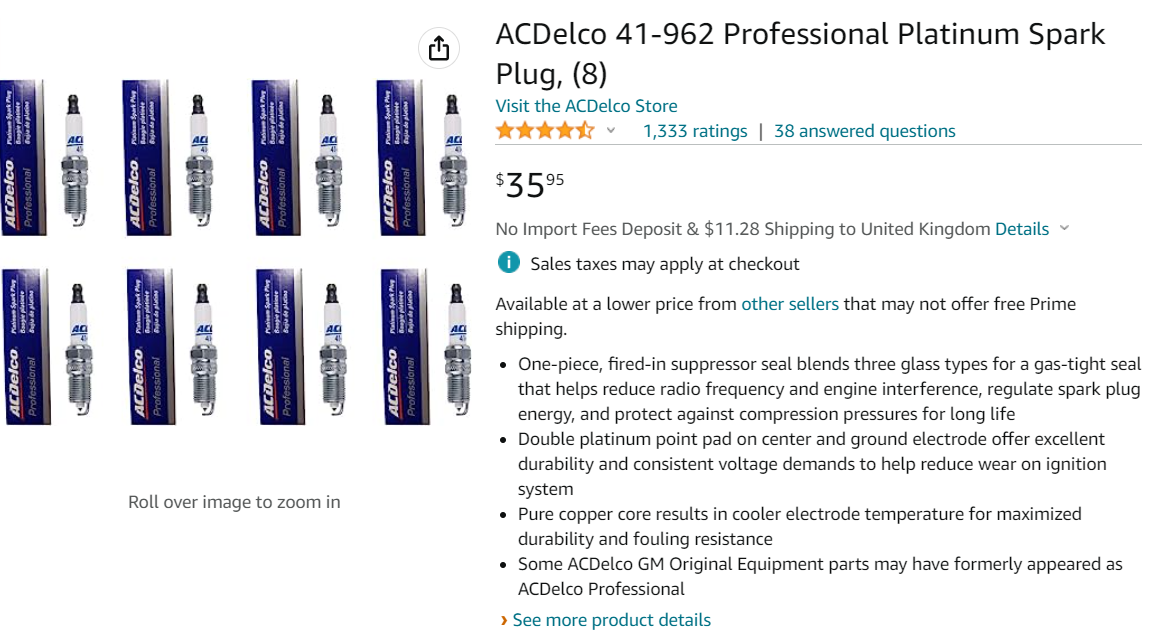Open the 1,333 ratings link
1150x633 pixels.
695,131
